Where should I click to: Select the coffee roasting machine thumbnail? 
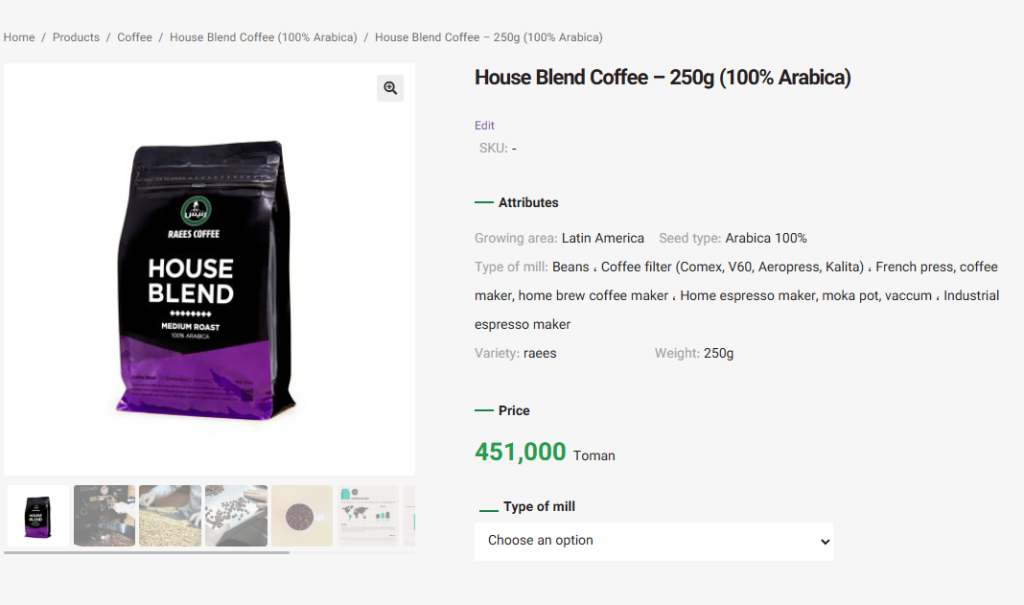(x=104, y=515)
